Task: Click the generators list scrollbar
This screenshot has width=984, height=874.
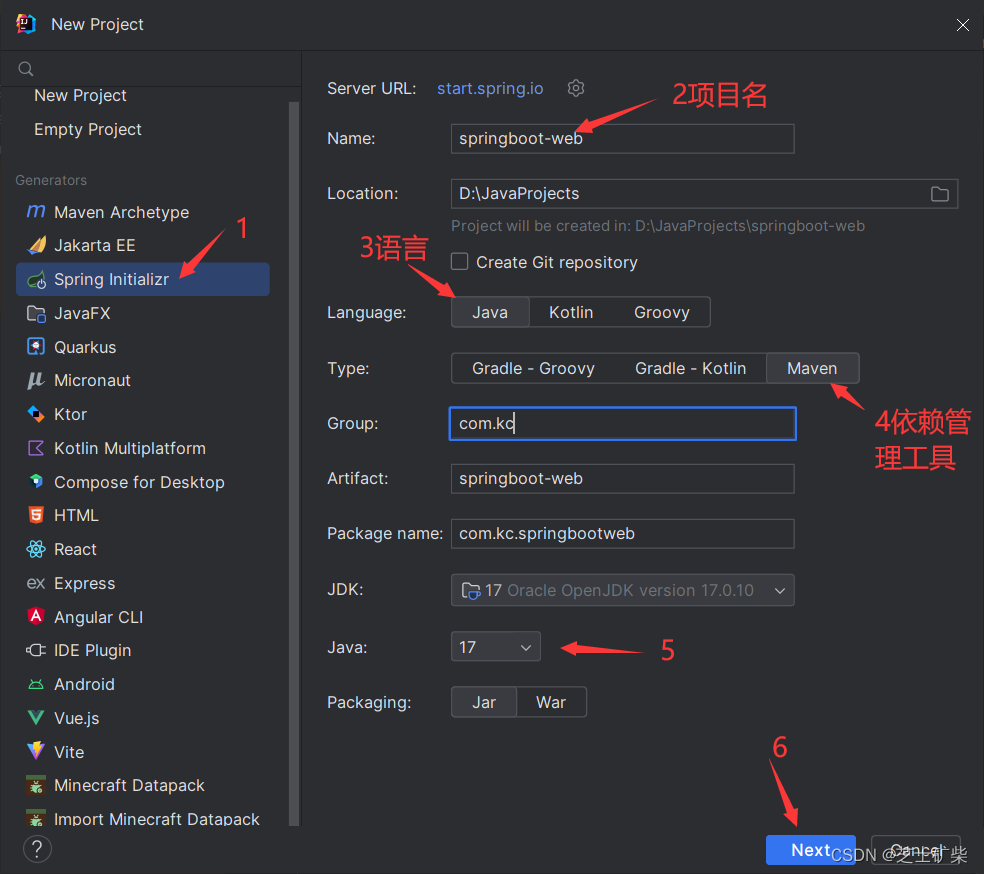Action: click(x=294, y=464)
